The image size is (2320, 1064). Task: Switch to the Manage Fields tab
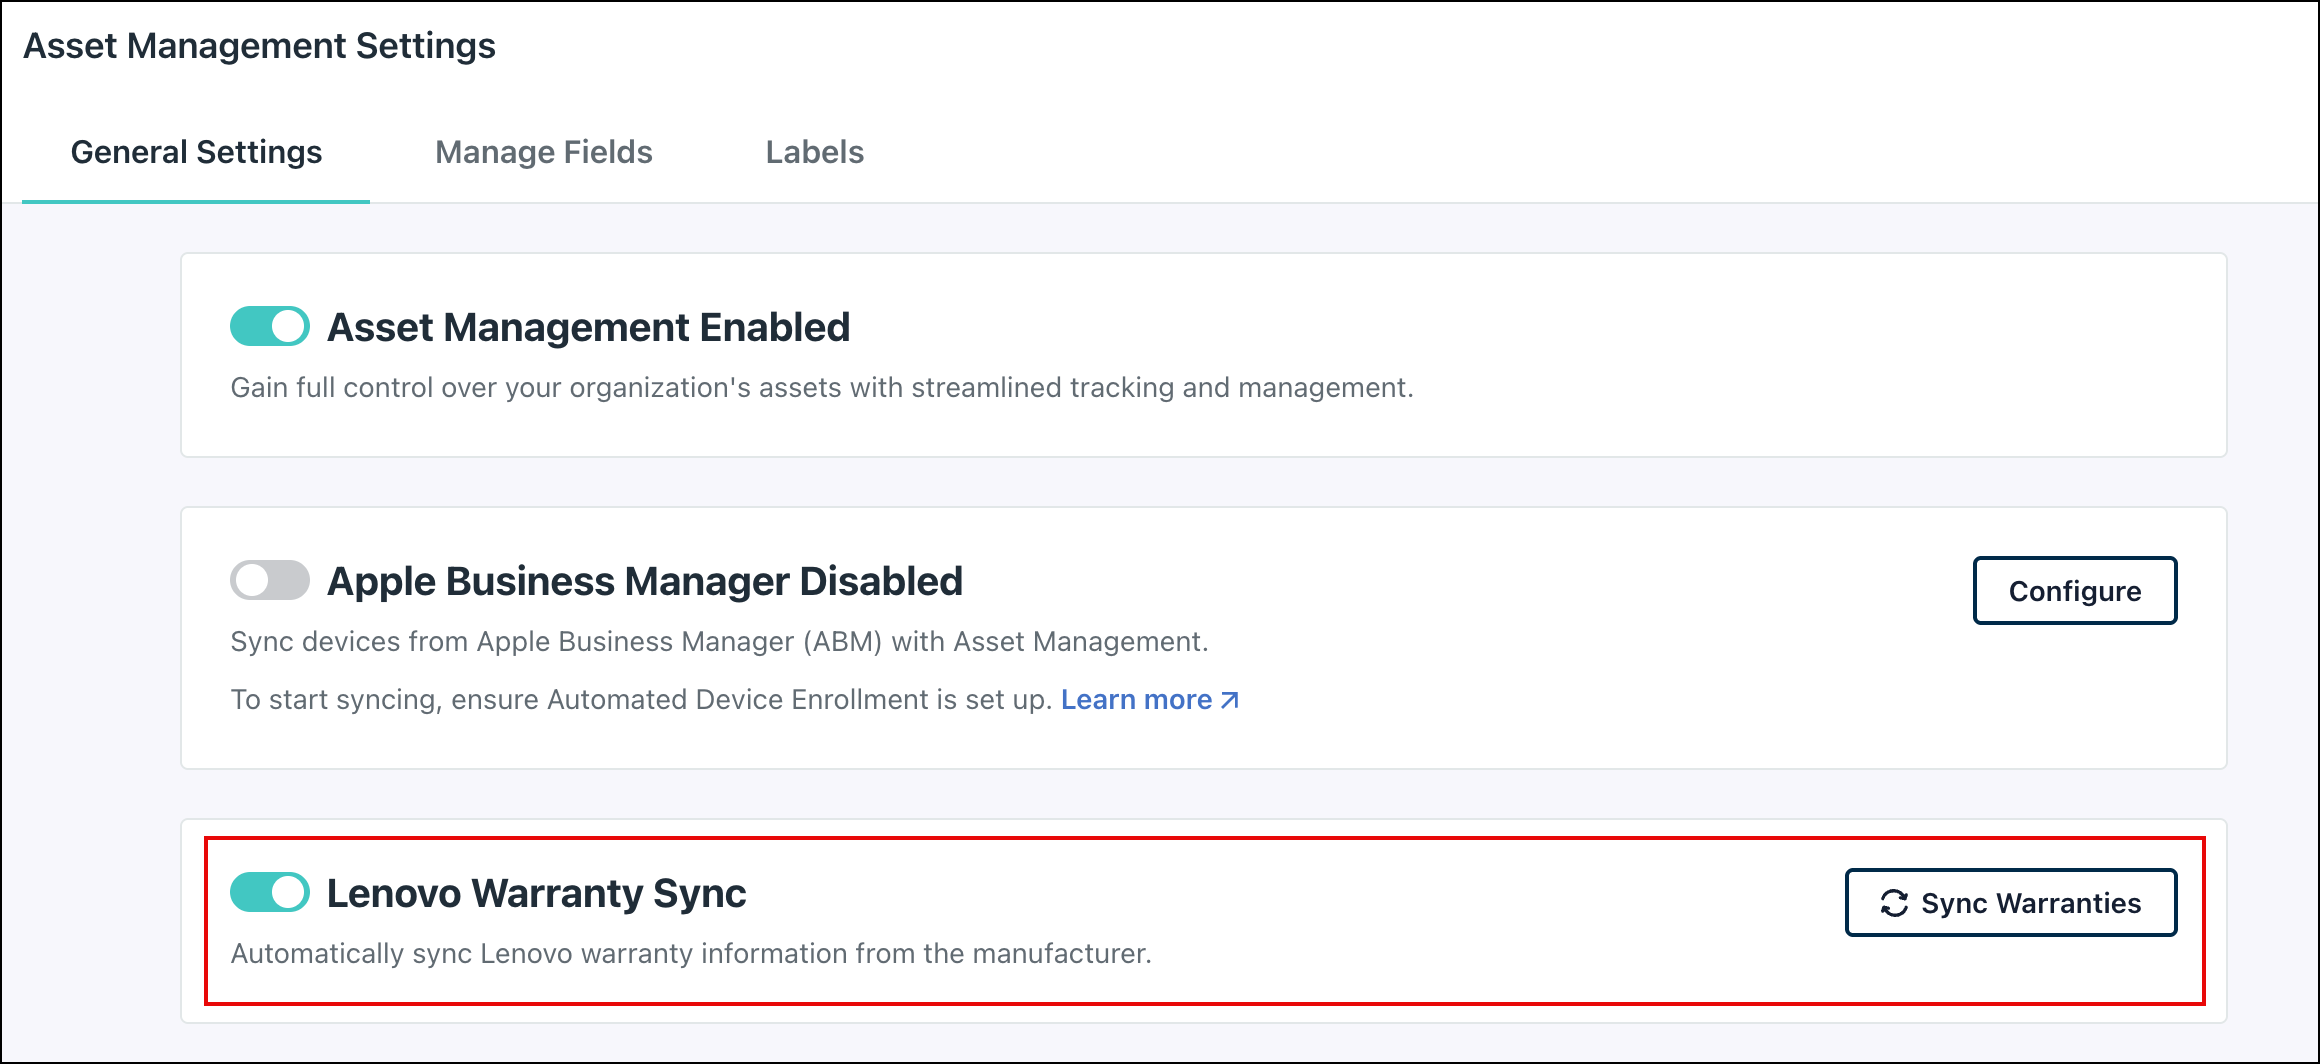[x=543, y=152]
